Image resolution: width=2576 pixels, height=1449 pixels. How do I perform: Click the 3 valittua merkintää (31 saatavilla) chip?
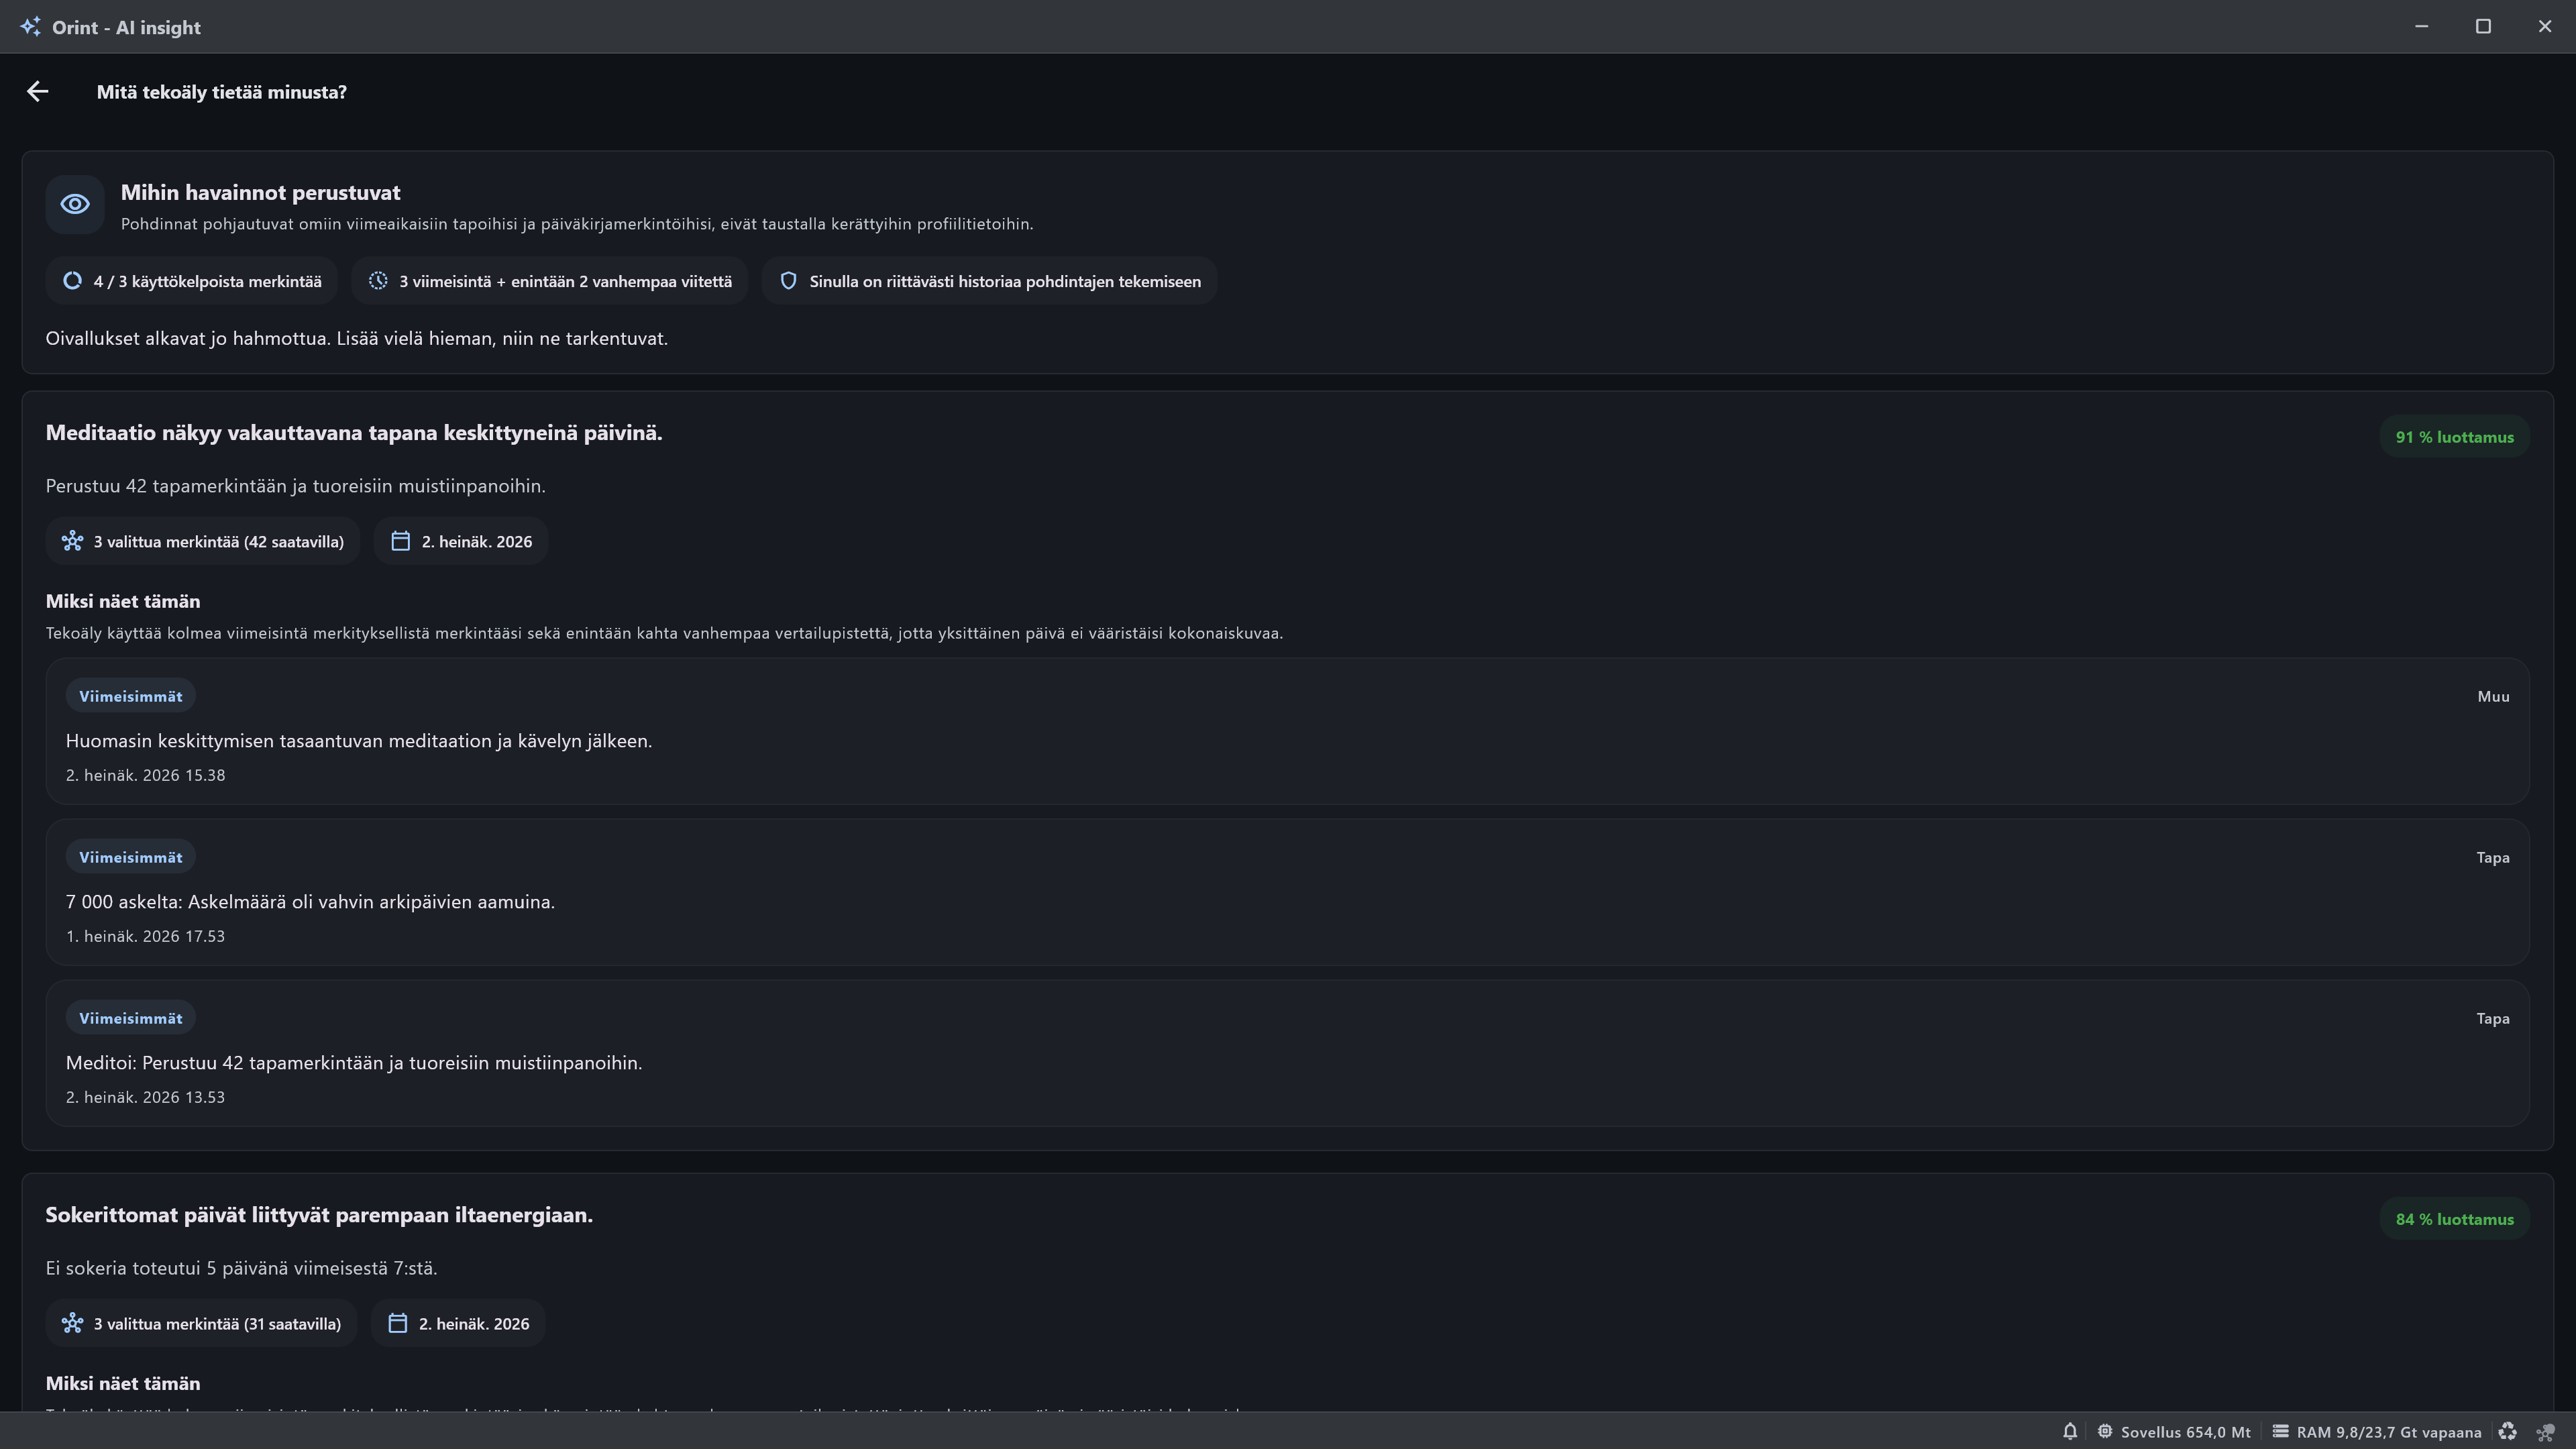point(201,1323)
